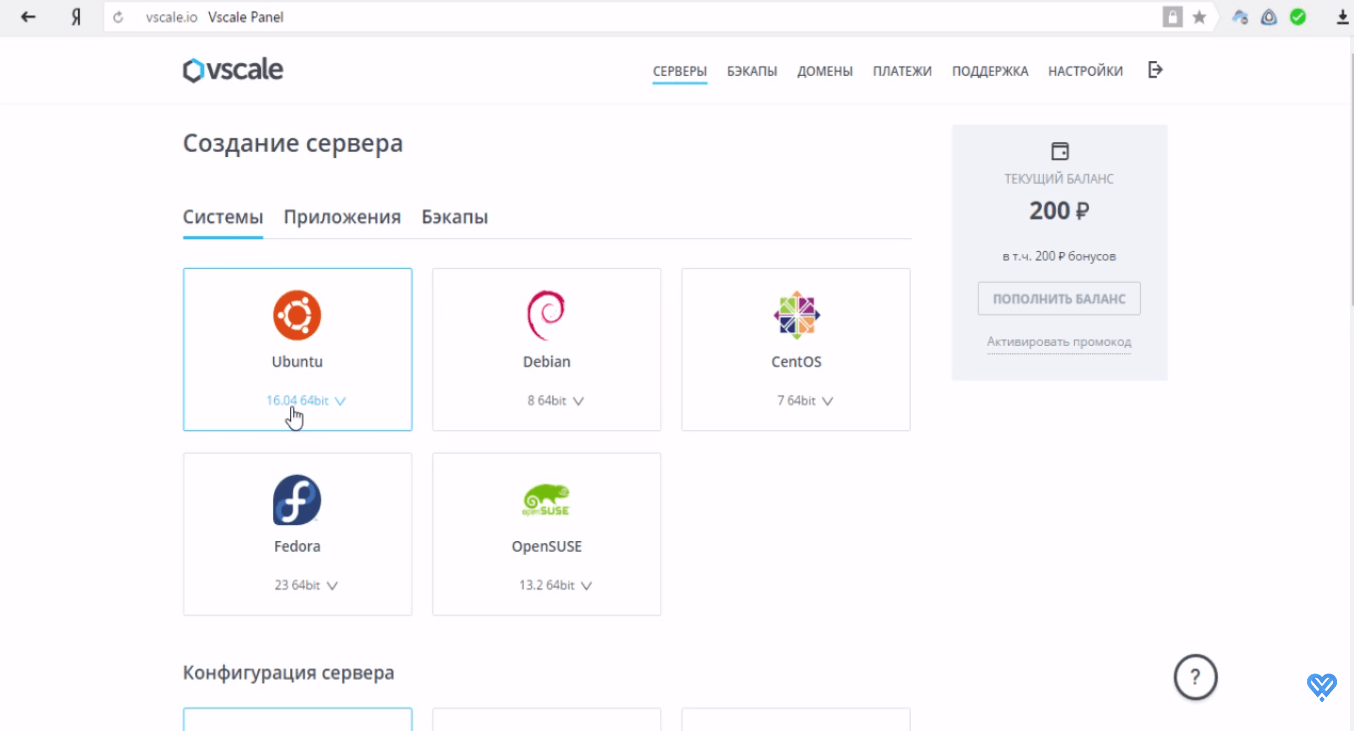Select the OpenSUSE chameleon logo
1354x731 pixels.
(546, 500)
